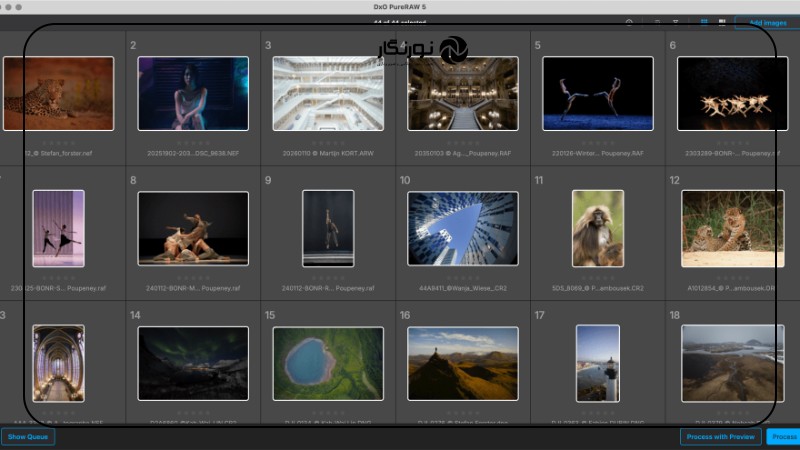Click the circular info icon in toolbar
800x450 pixels.
[x=629, y=22]
